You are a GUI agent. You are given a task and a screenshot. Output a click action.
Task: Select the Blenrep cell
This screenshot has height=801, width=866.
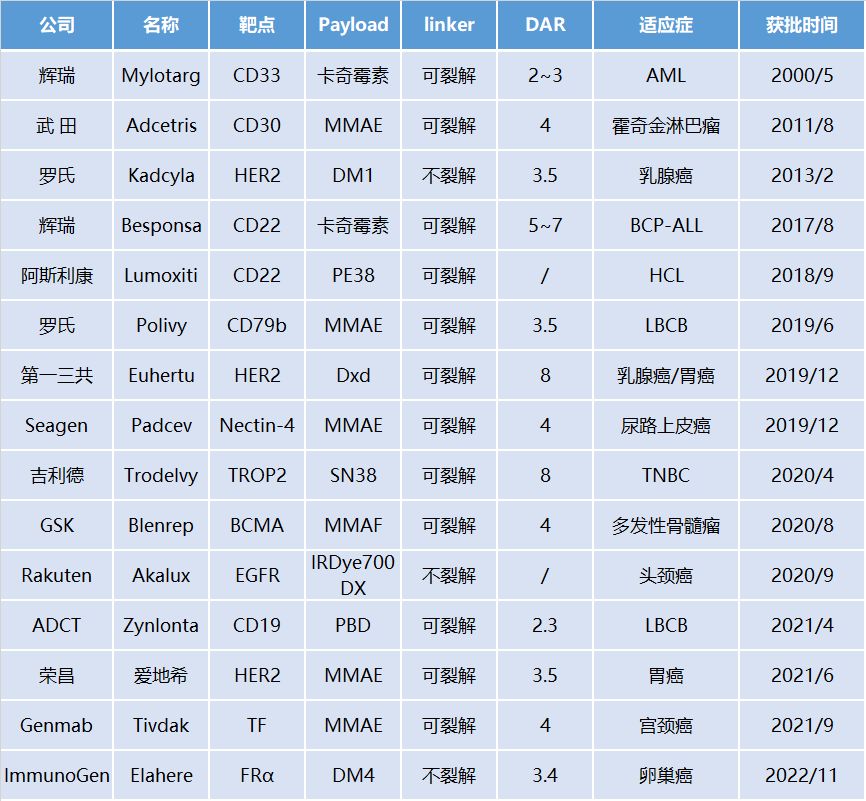[161, 525]
